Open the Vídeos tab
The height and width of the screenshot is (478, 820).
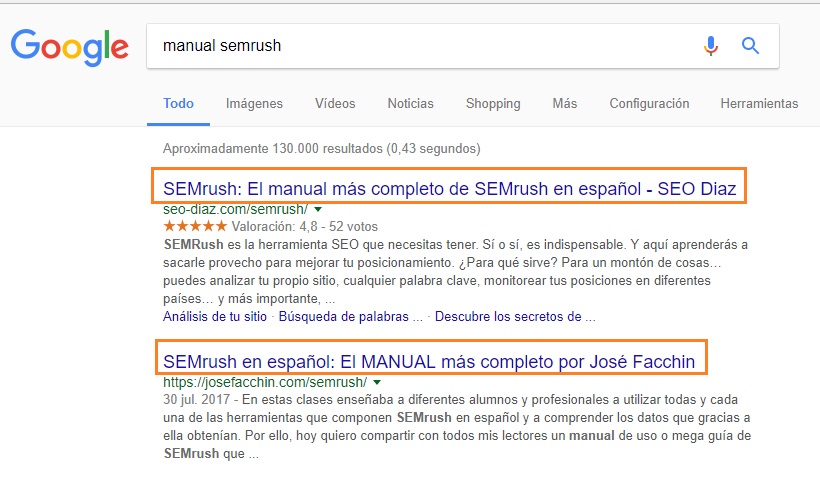point(335,103)
